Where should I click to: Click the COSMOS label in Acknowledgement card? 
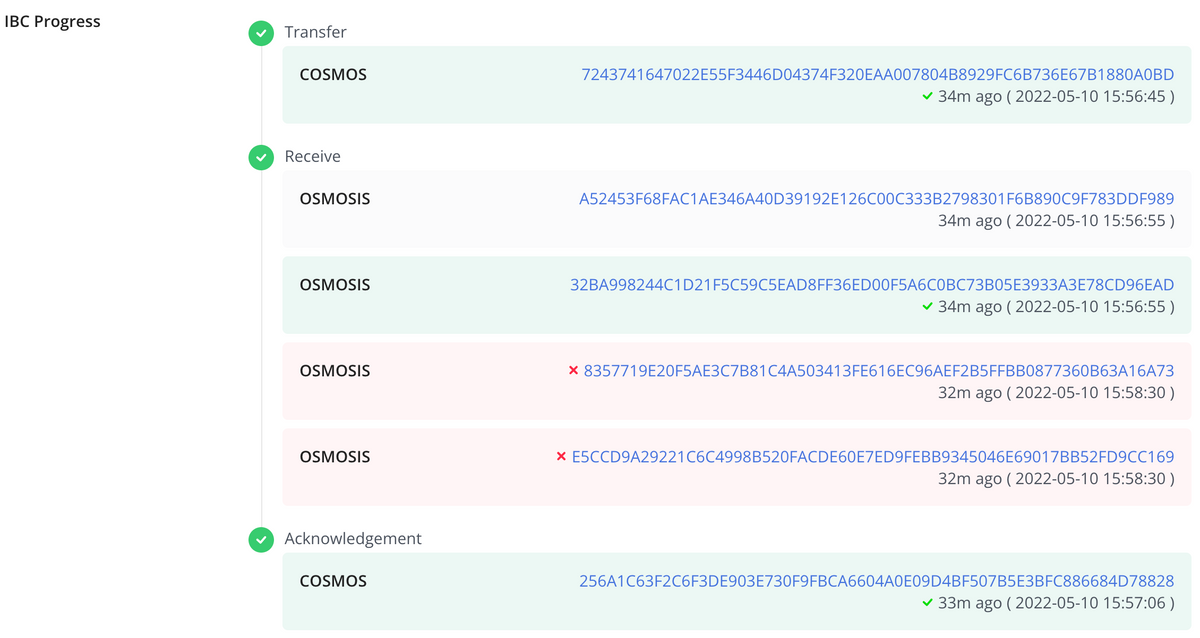333,580
